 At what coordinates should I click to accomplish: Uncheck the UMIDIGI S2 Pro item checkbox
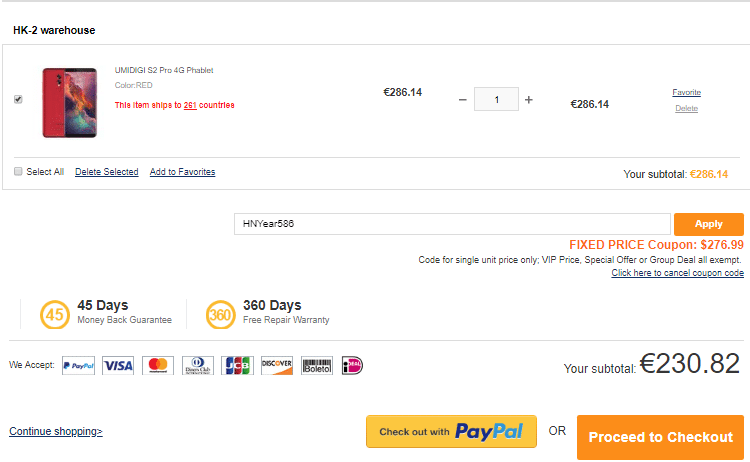click(18, 100)
